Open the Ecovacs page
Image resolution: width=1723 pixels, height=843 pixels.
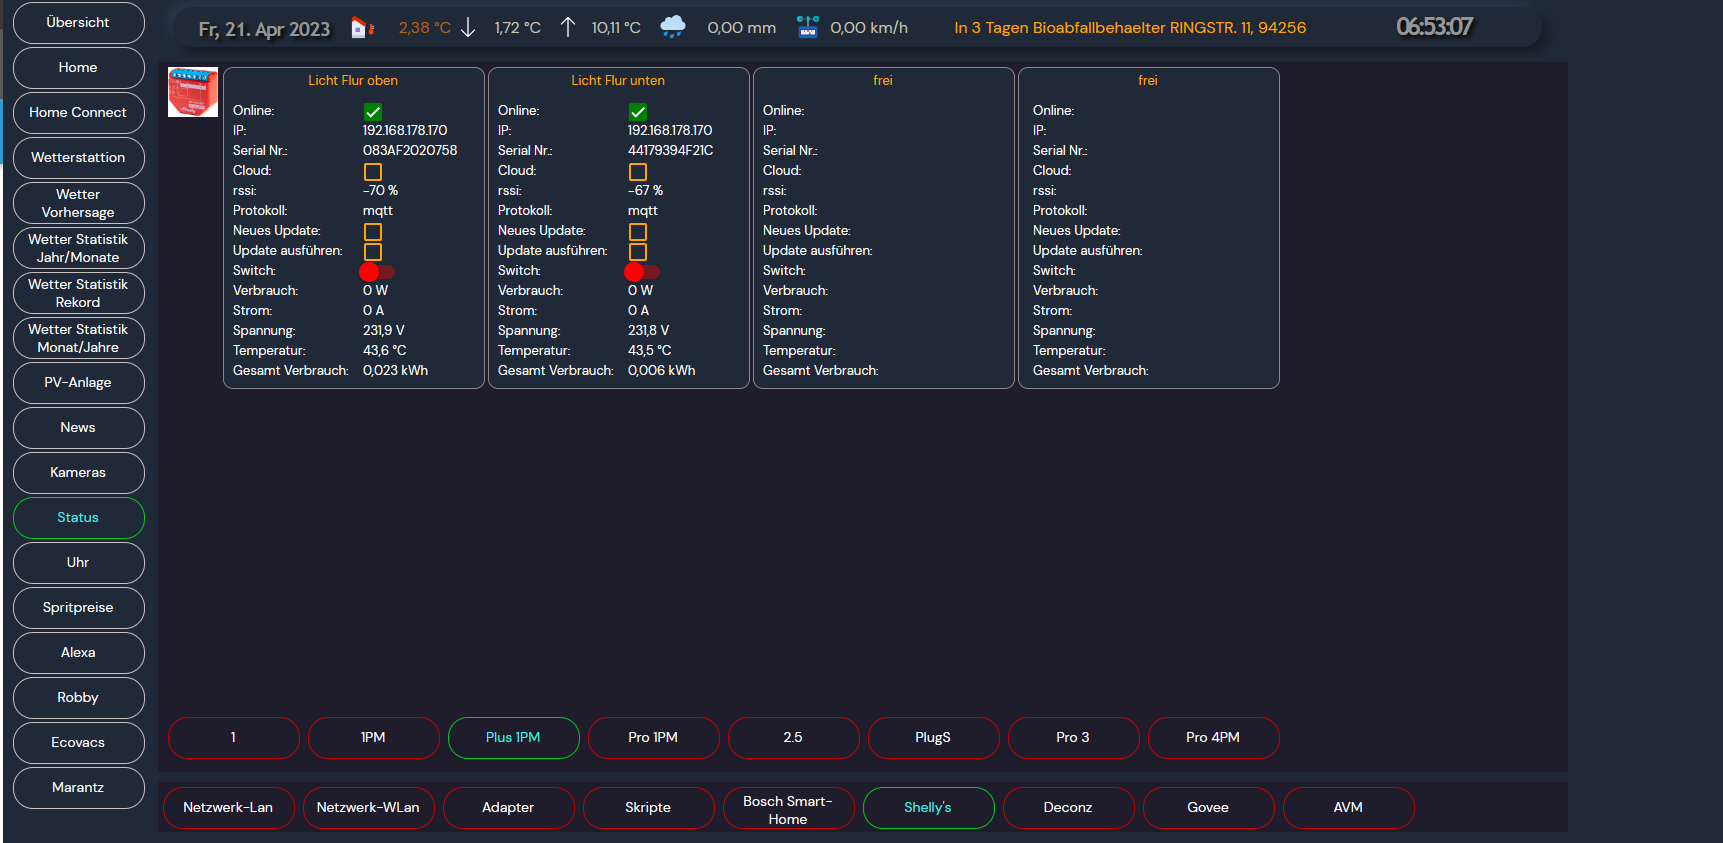78,742
